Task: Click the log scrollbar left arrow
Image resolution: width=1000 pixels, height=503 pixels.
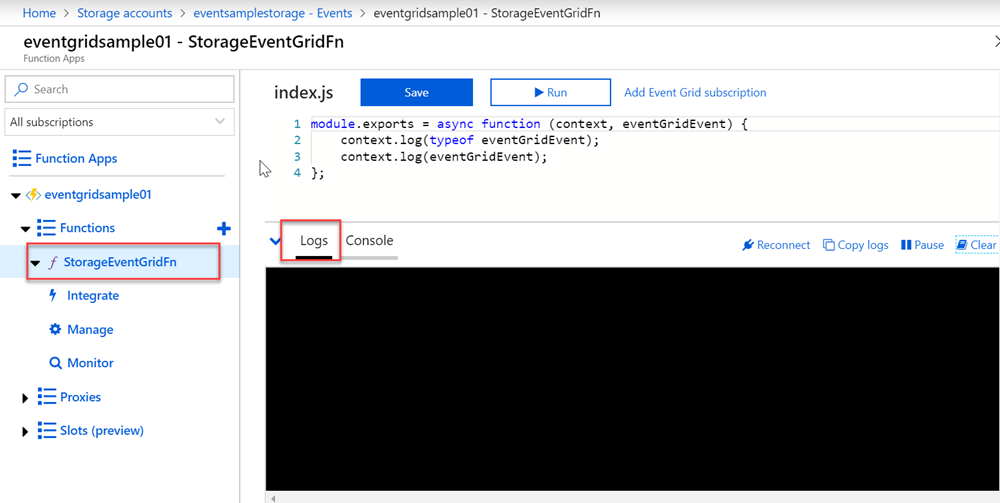Action: pyautogui.click(x=273, y=497)
